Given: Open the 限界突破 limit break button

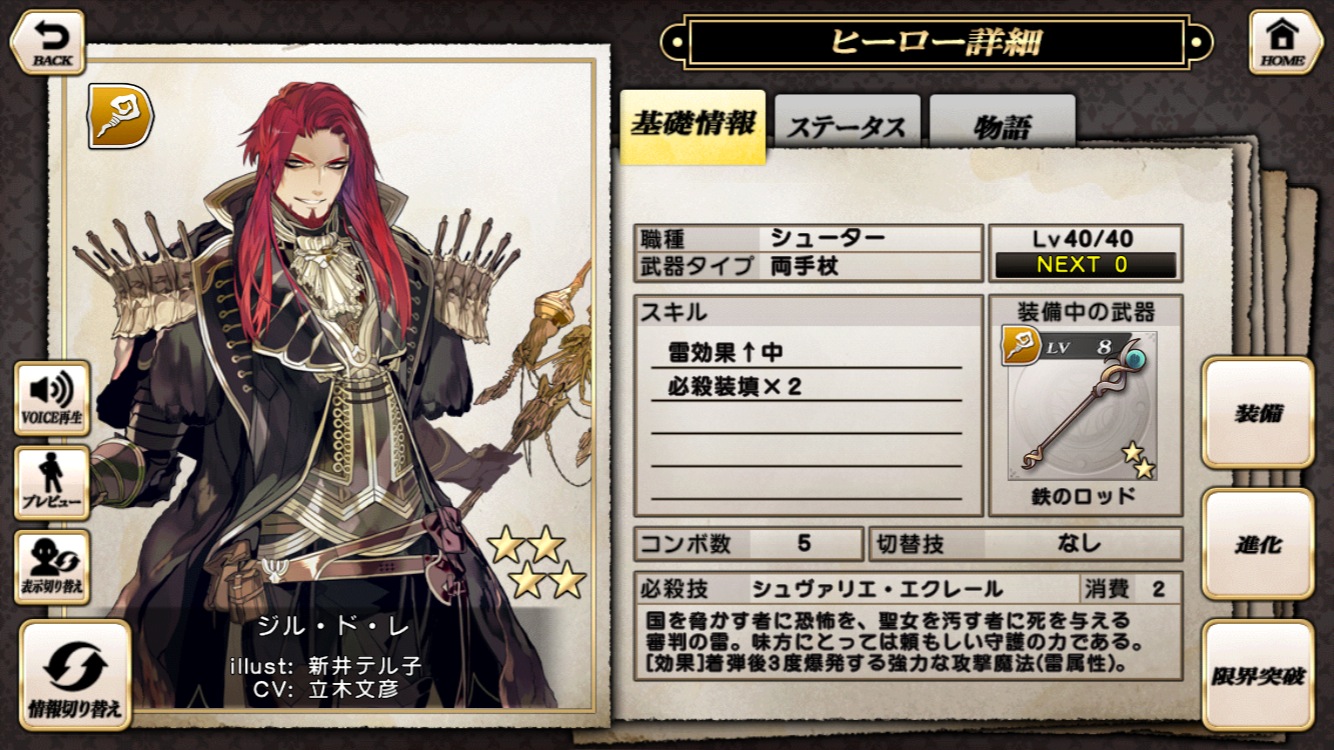Looking at the screenshot, I should (1258, 675).
